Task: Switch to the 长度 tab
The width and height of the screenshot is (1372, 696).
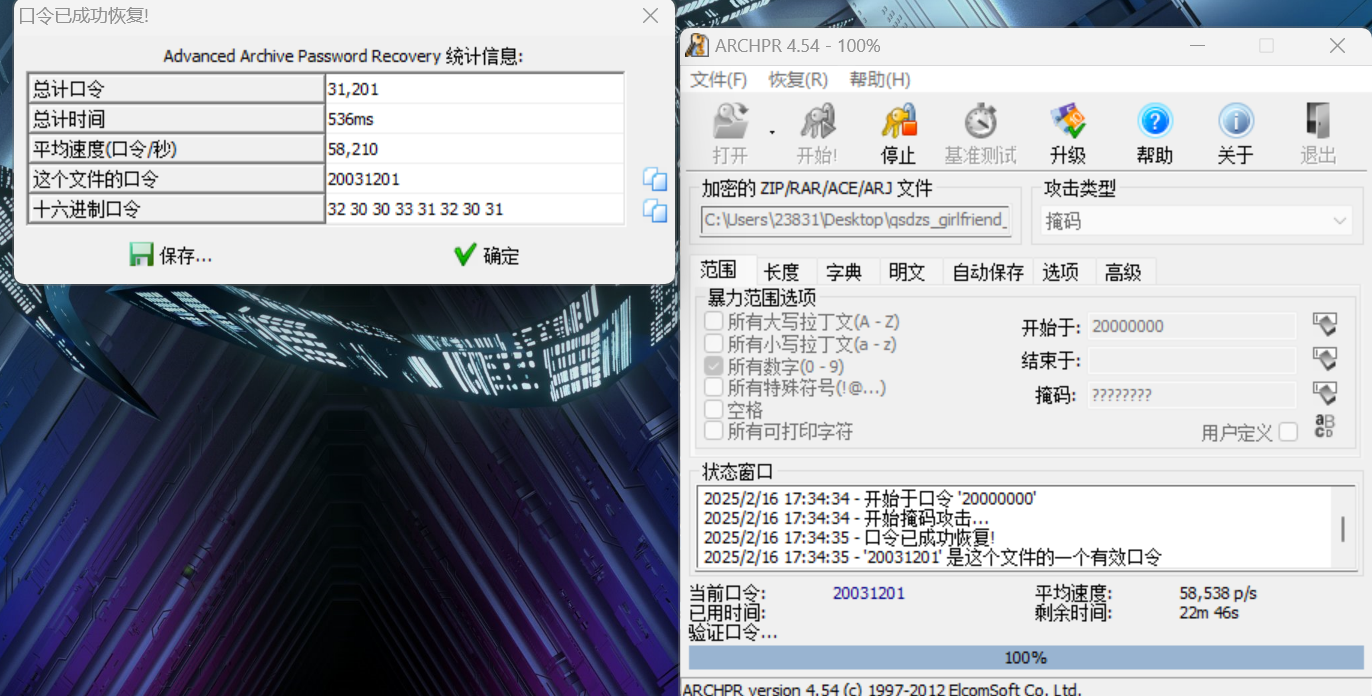Action: coord(781,272)
